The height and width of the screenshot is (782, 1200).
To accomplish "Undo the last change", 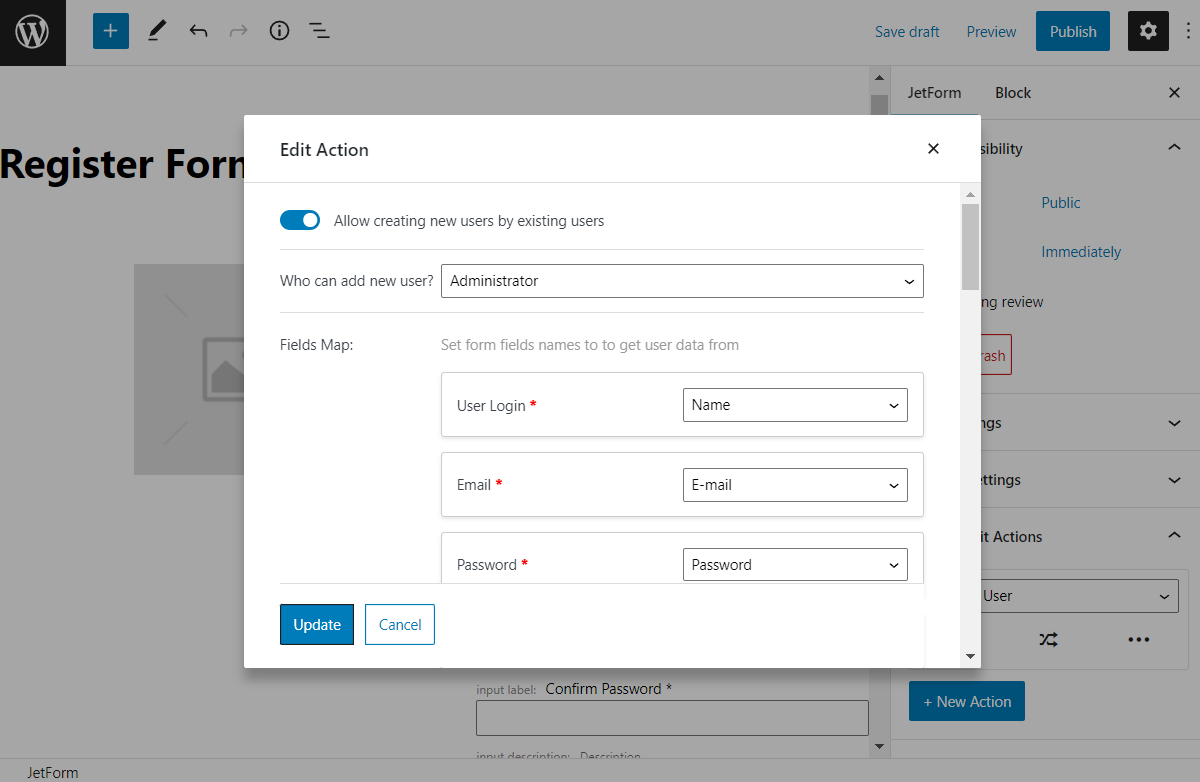I will [198, 31].
